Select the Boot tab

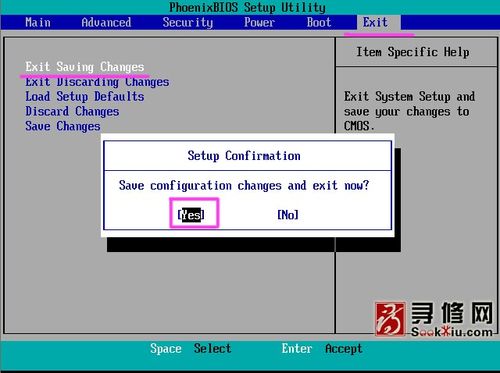319,22
